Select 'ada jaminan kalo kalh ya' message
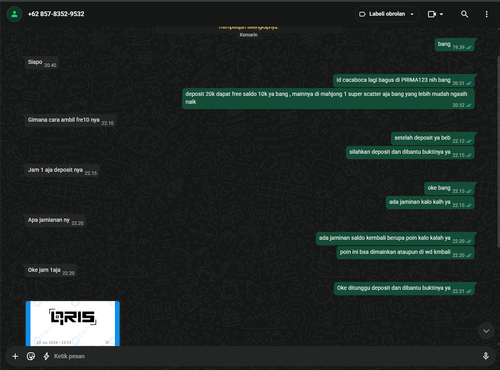Screen dimensions: 500x370 click(430, 202)
